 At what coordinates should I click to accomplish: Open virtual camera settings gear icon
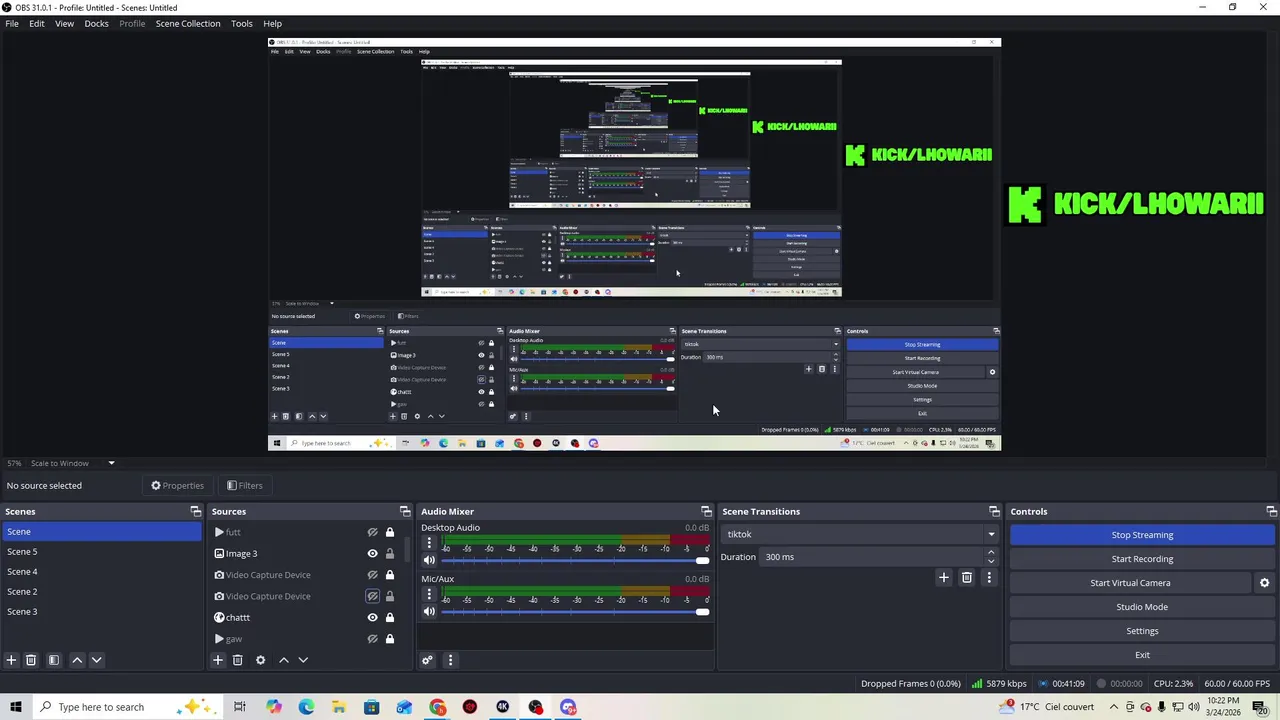point(1264,583)
